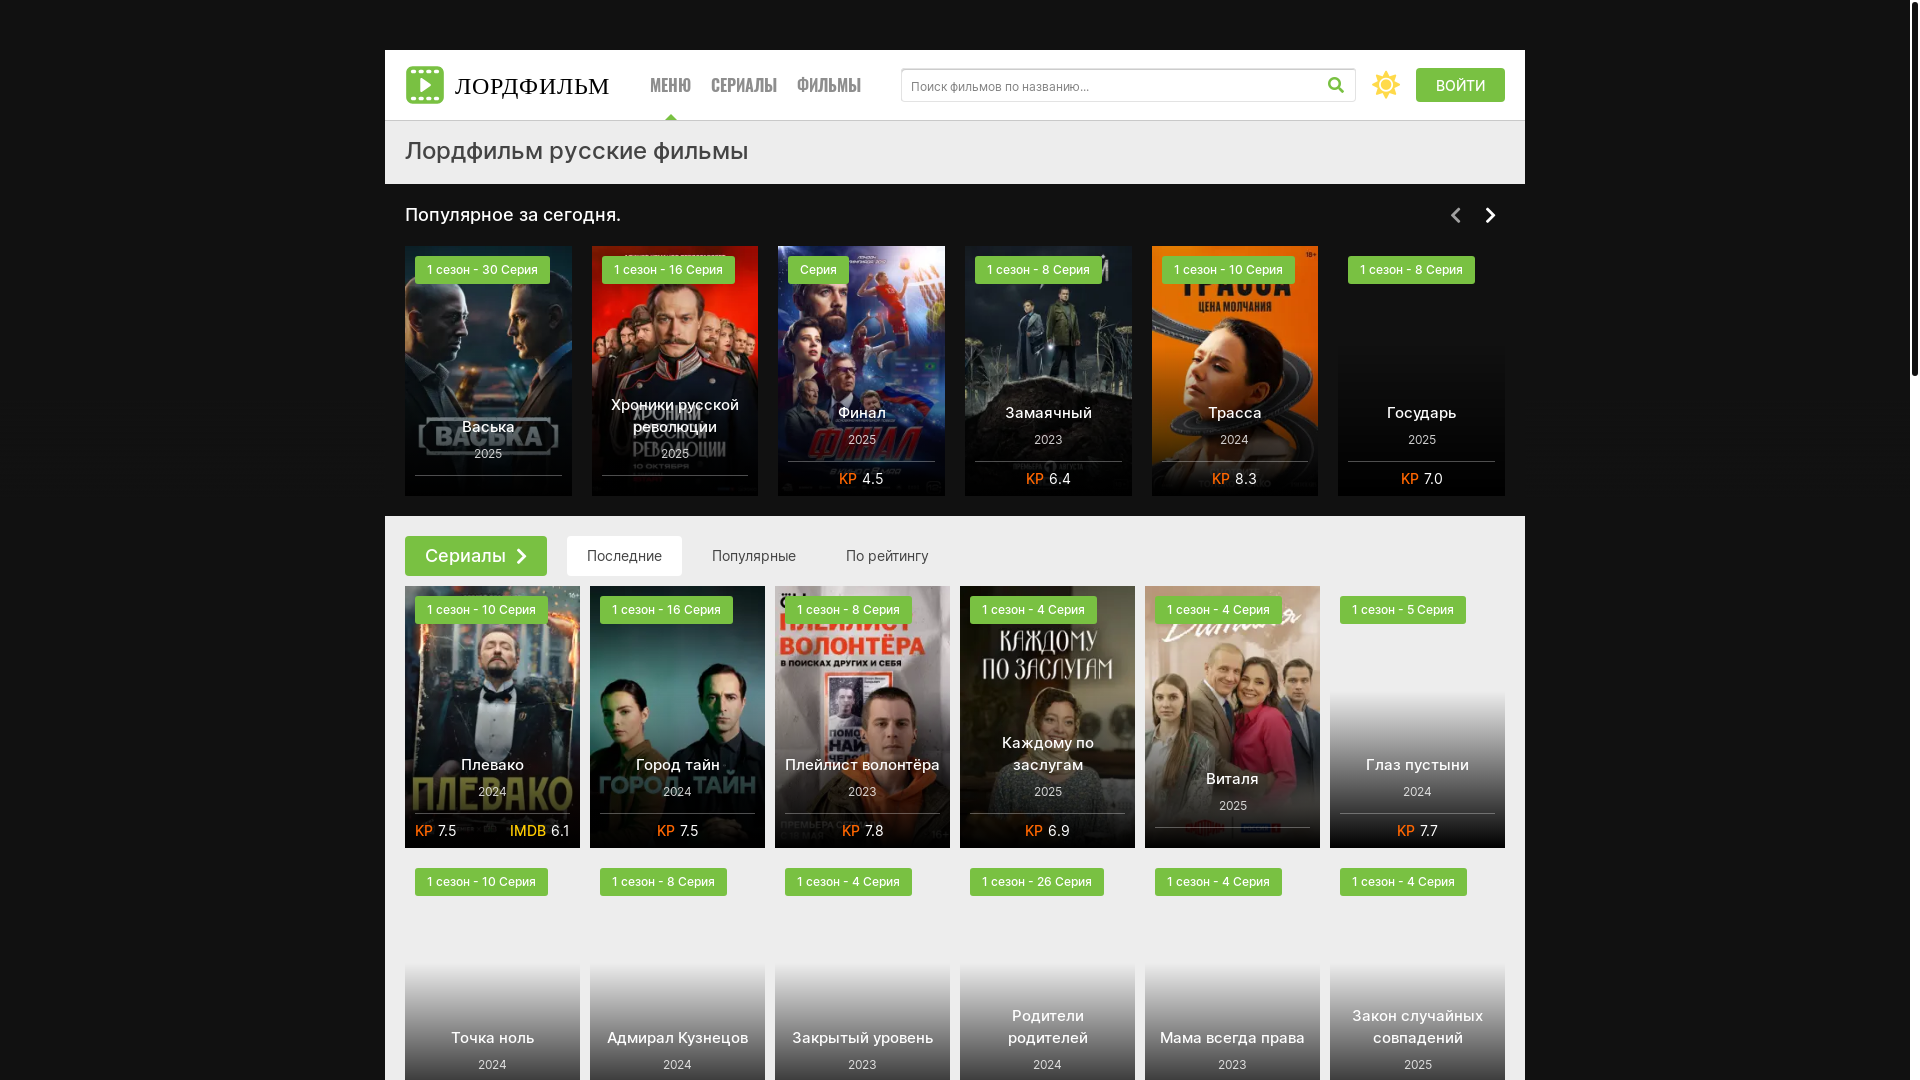1920x1080 pixels.
Task: Go to next popular carousel slide
Action: (x=1490, y=215)
